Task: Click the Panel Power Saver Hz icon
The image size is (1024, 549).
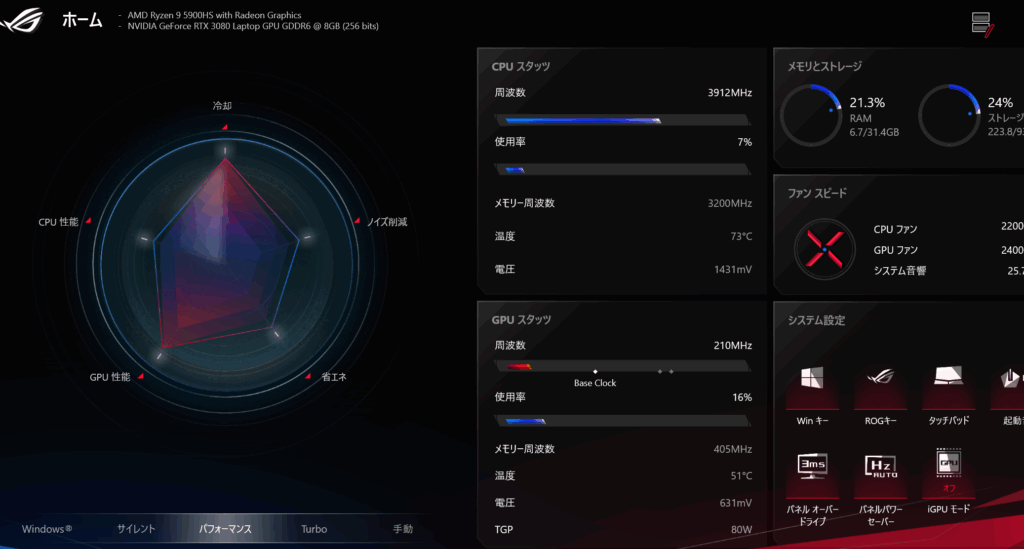Action: [880, 467]
